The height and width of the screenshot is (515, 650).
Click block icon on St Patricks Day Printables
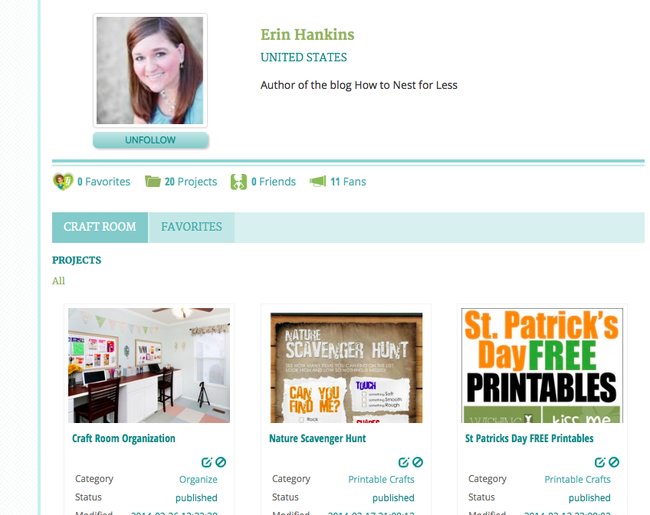click(x=614, y=462)
